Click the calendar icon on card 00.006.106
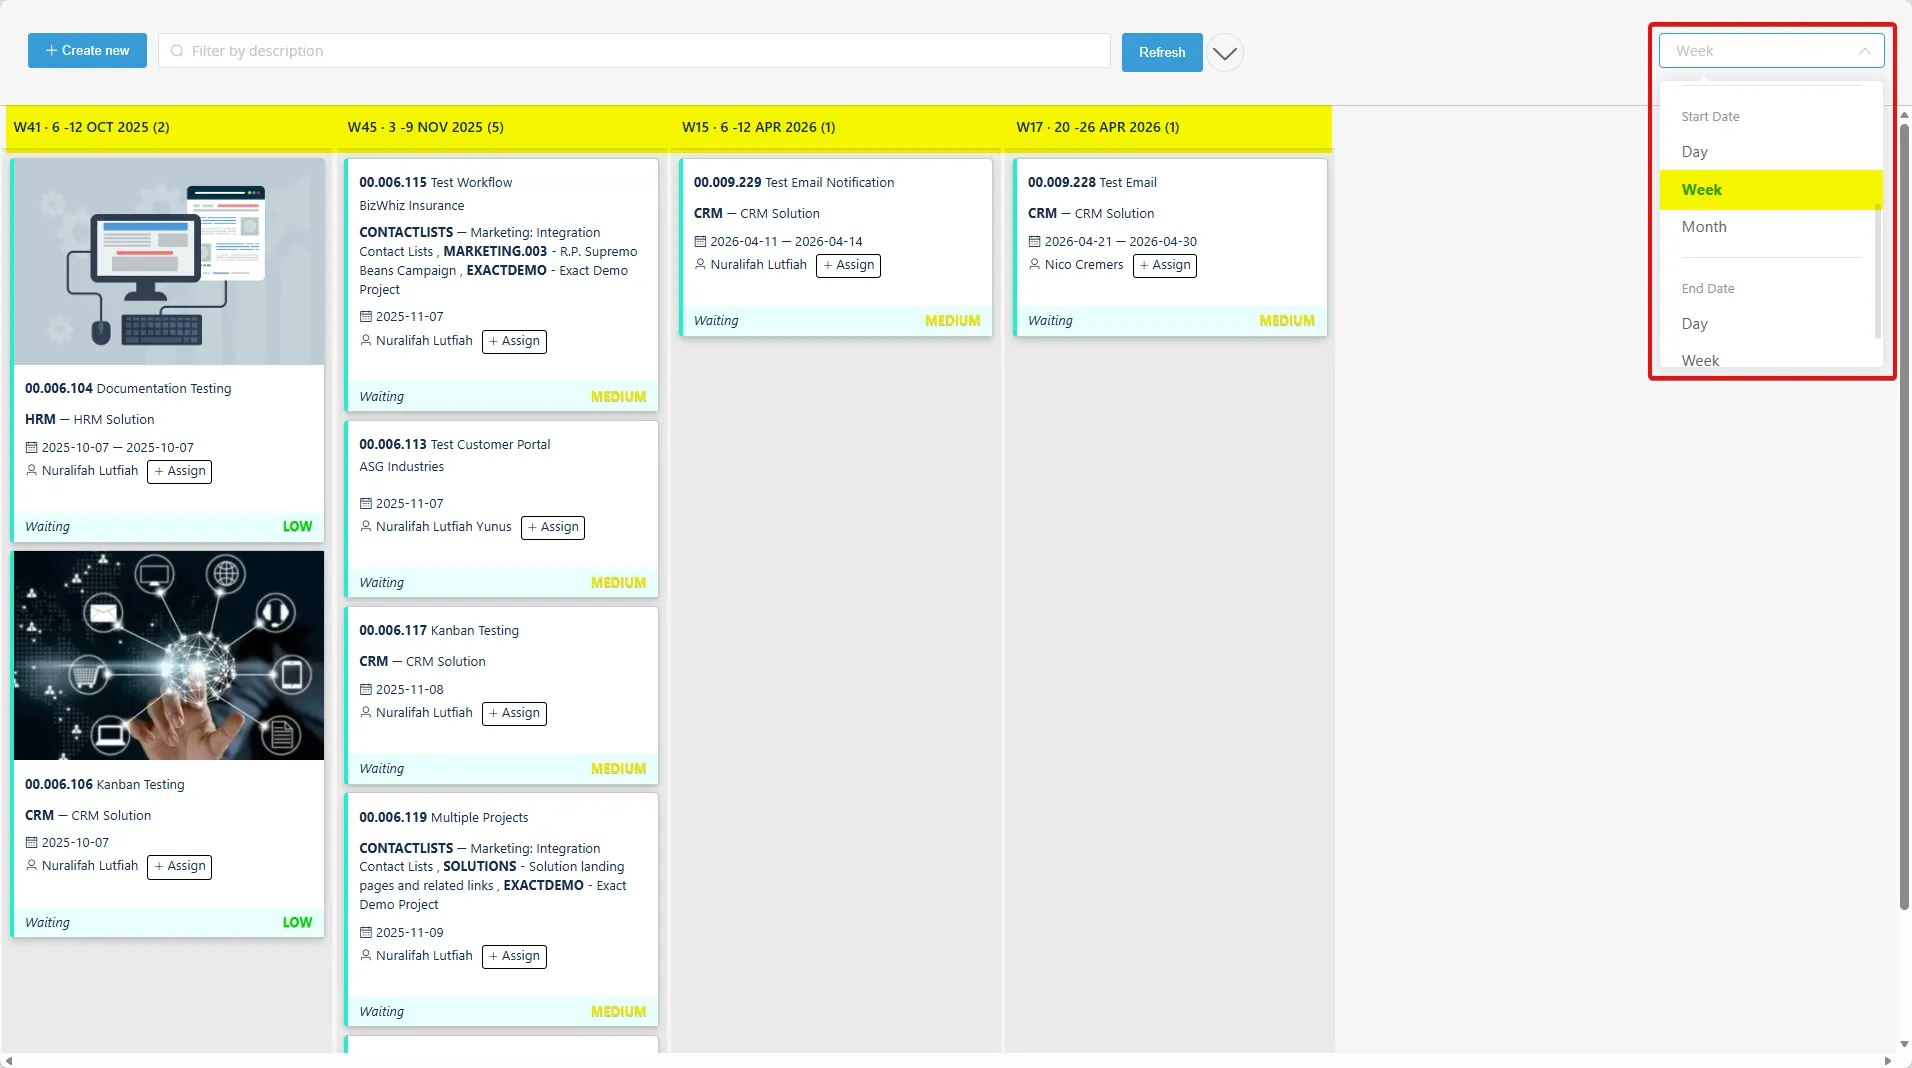 pyautogui.click(x=31, y=843)
